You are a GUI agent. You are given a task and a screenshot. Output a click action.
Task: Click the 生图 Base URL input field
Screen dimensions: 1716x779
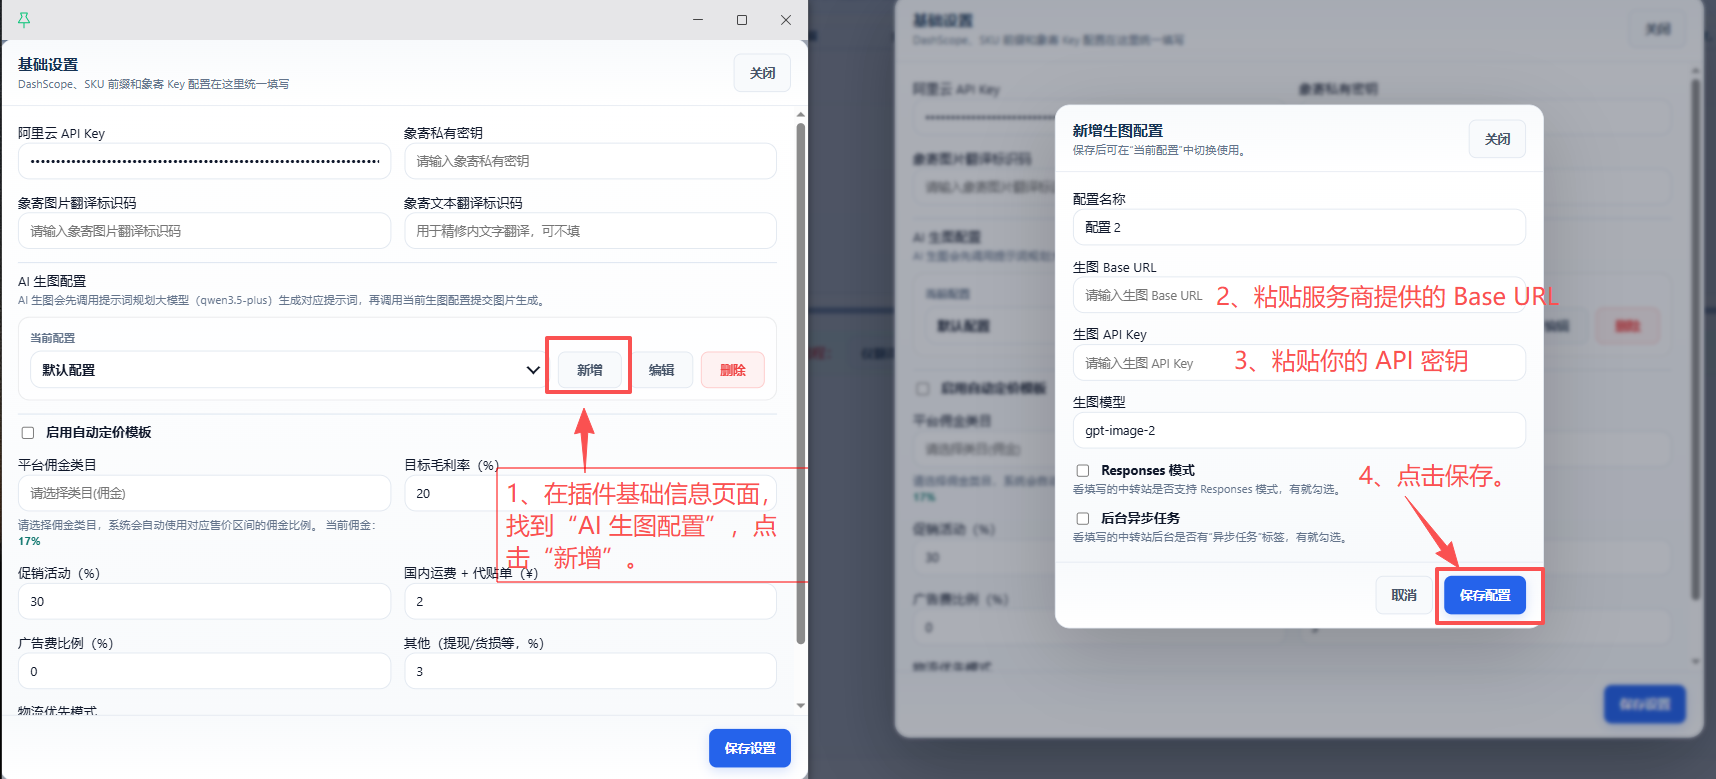pos(1299,295)
